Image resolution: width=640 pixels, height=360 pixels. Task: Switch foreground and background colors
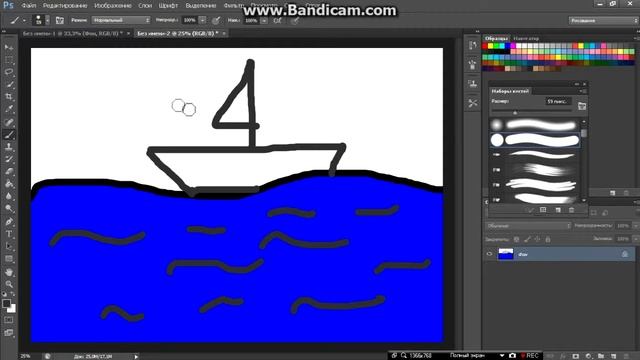click(x=12, y=294)
